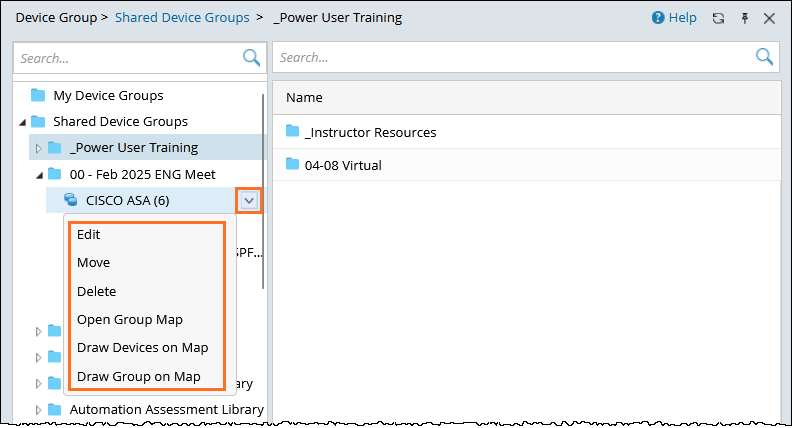This screenshot has height=428, width=792.
Task: Click left search magnifier icon
Action: pyautogui.click(x=251, y=58)
